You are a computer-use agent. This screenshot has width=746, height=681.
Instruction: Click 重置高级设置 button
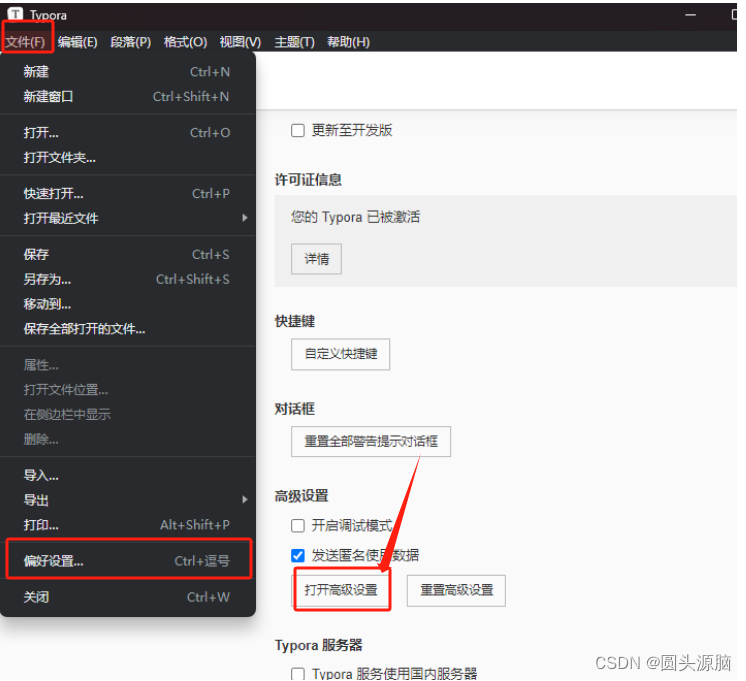[456, 591]
